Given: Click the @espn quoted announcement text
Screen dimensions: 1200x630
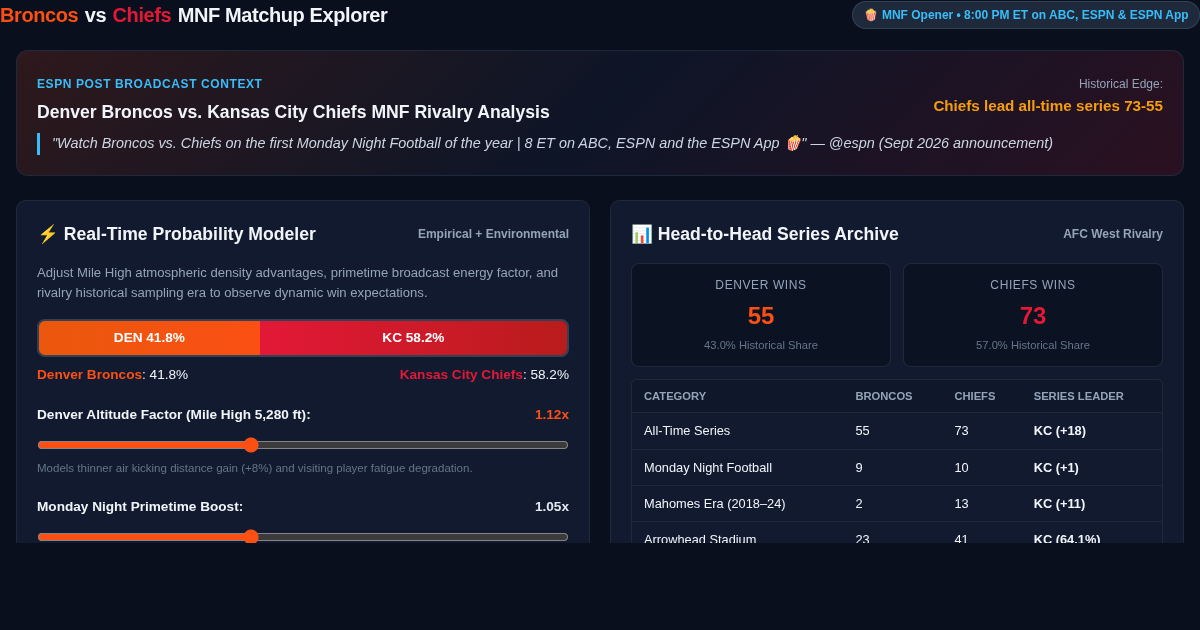Looking at the screenshot, I should pyautogui.click(x=552, y=143).
